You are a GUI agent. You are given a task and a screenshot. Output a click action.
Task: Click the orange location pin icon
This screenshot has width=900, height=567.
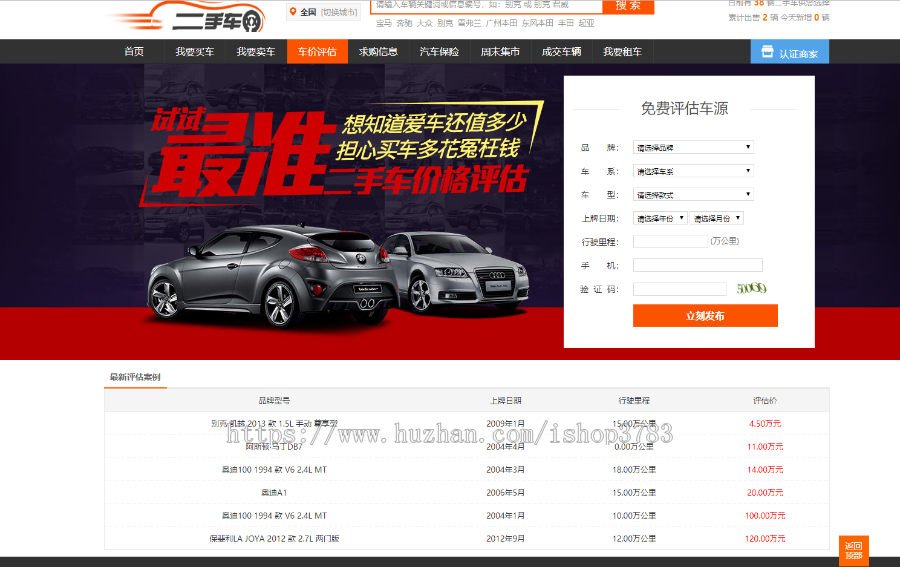(293, 11)
